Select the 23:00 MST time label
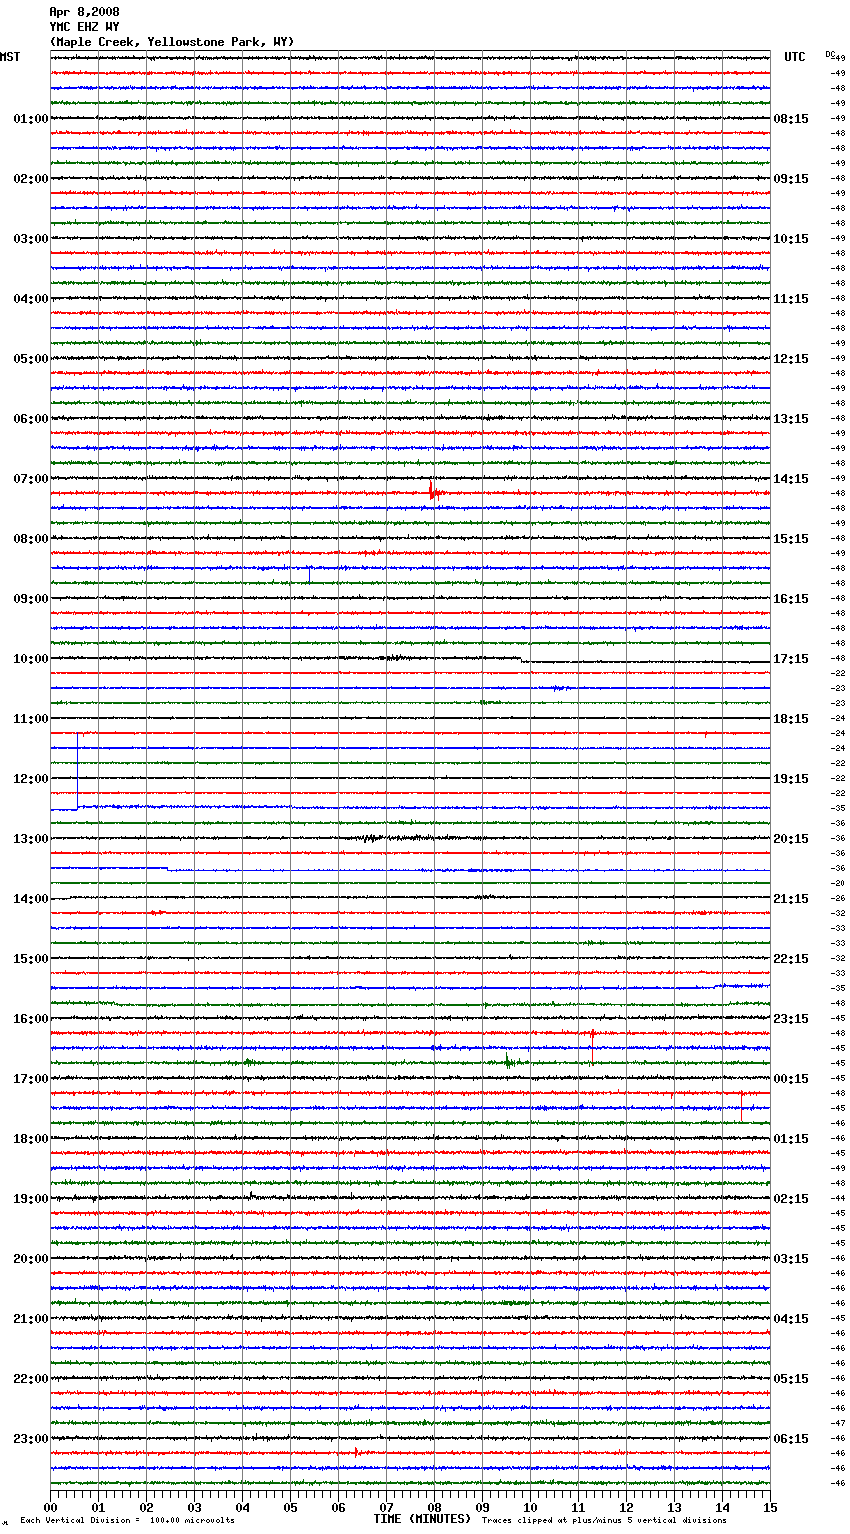Image resolution: width=850 pixels, height=1534 pixels. (x=31, y=1439)
